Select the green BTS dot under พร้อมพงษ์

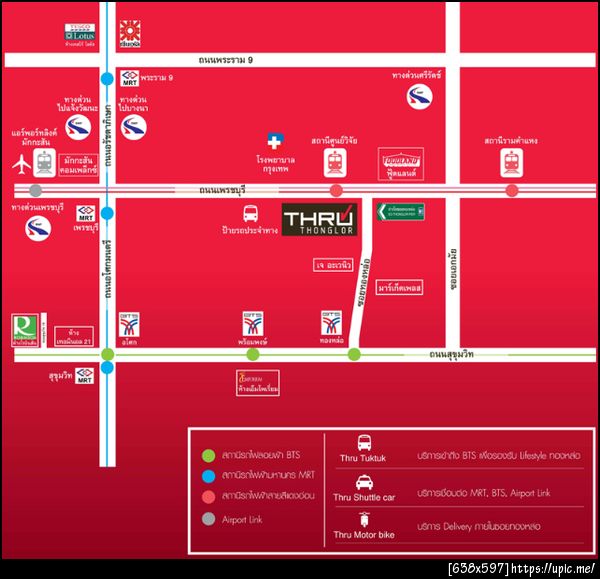253,354
